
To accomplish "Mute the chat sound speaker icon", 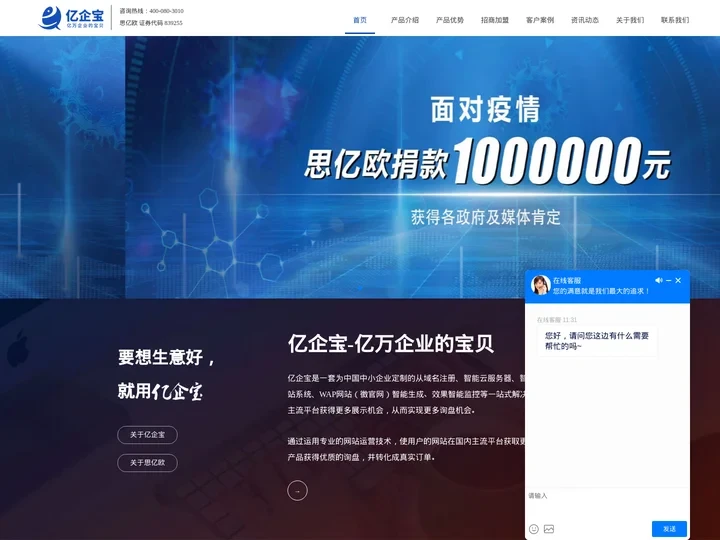I will click(658, 280).
